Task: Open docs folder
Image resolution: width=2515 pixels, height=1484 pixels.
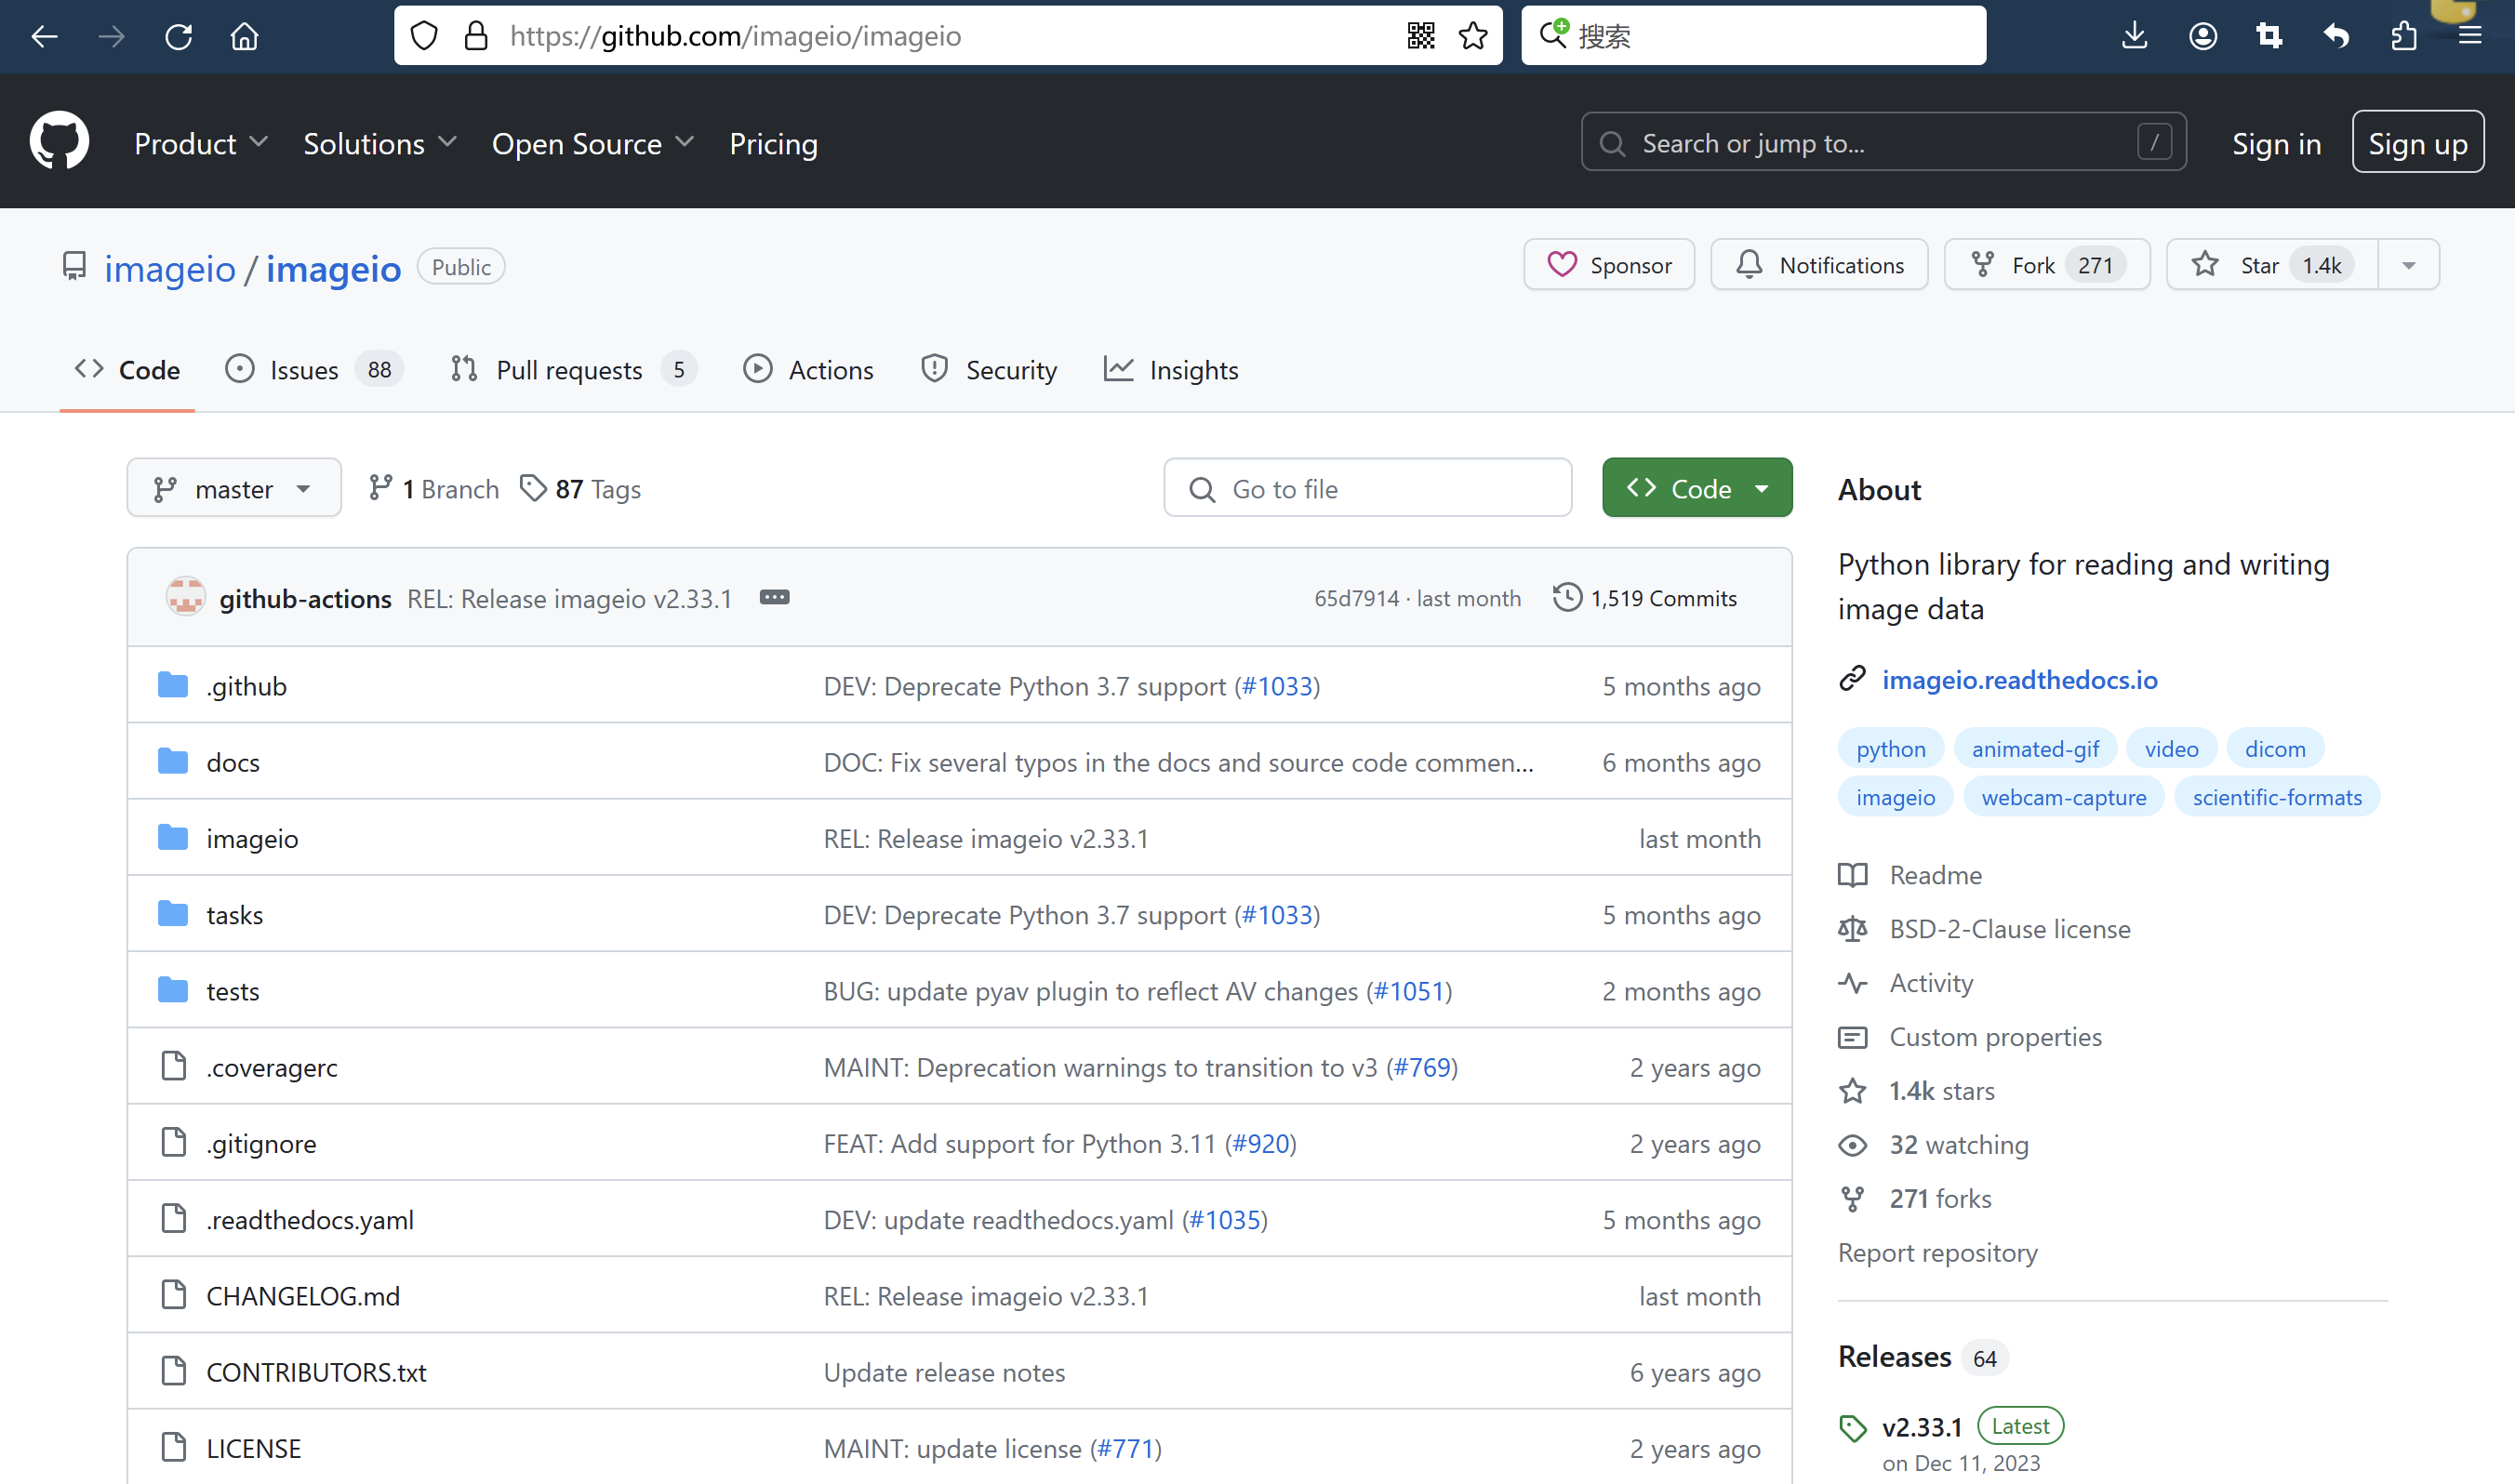Action: pyautogui.click(x=232, y=762)
